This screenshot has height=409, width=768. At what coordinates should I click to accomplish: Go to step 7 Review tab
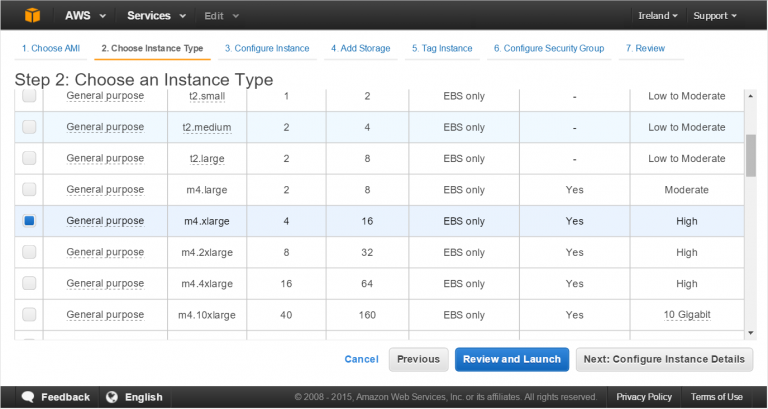tap(645, 48)
